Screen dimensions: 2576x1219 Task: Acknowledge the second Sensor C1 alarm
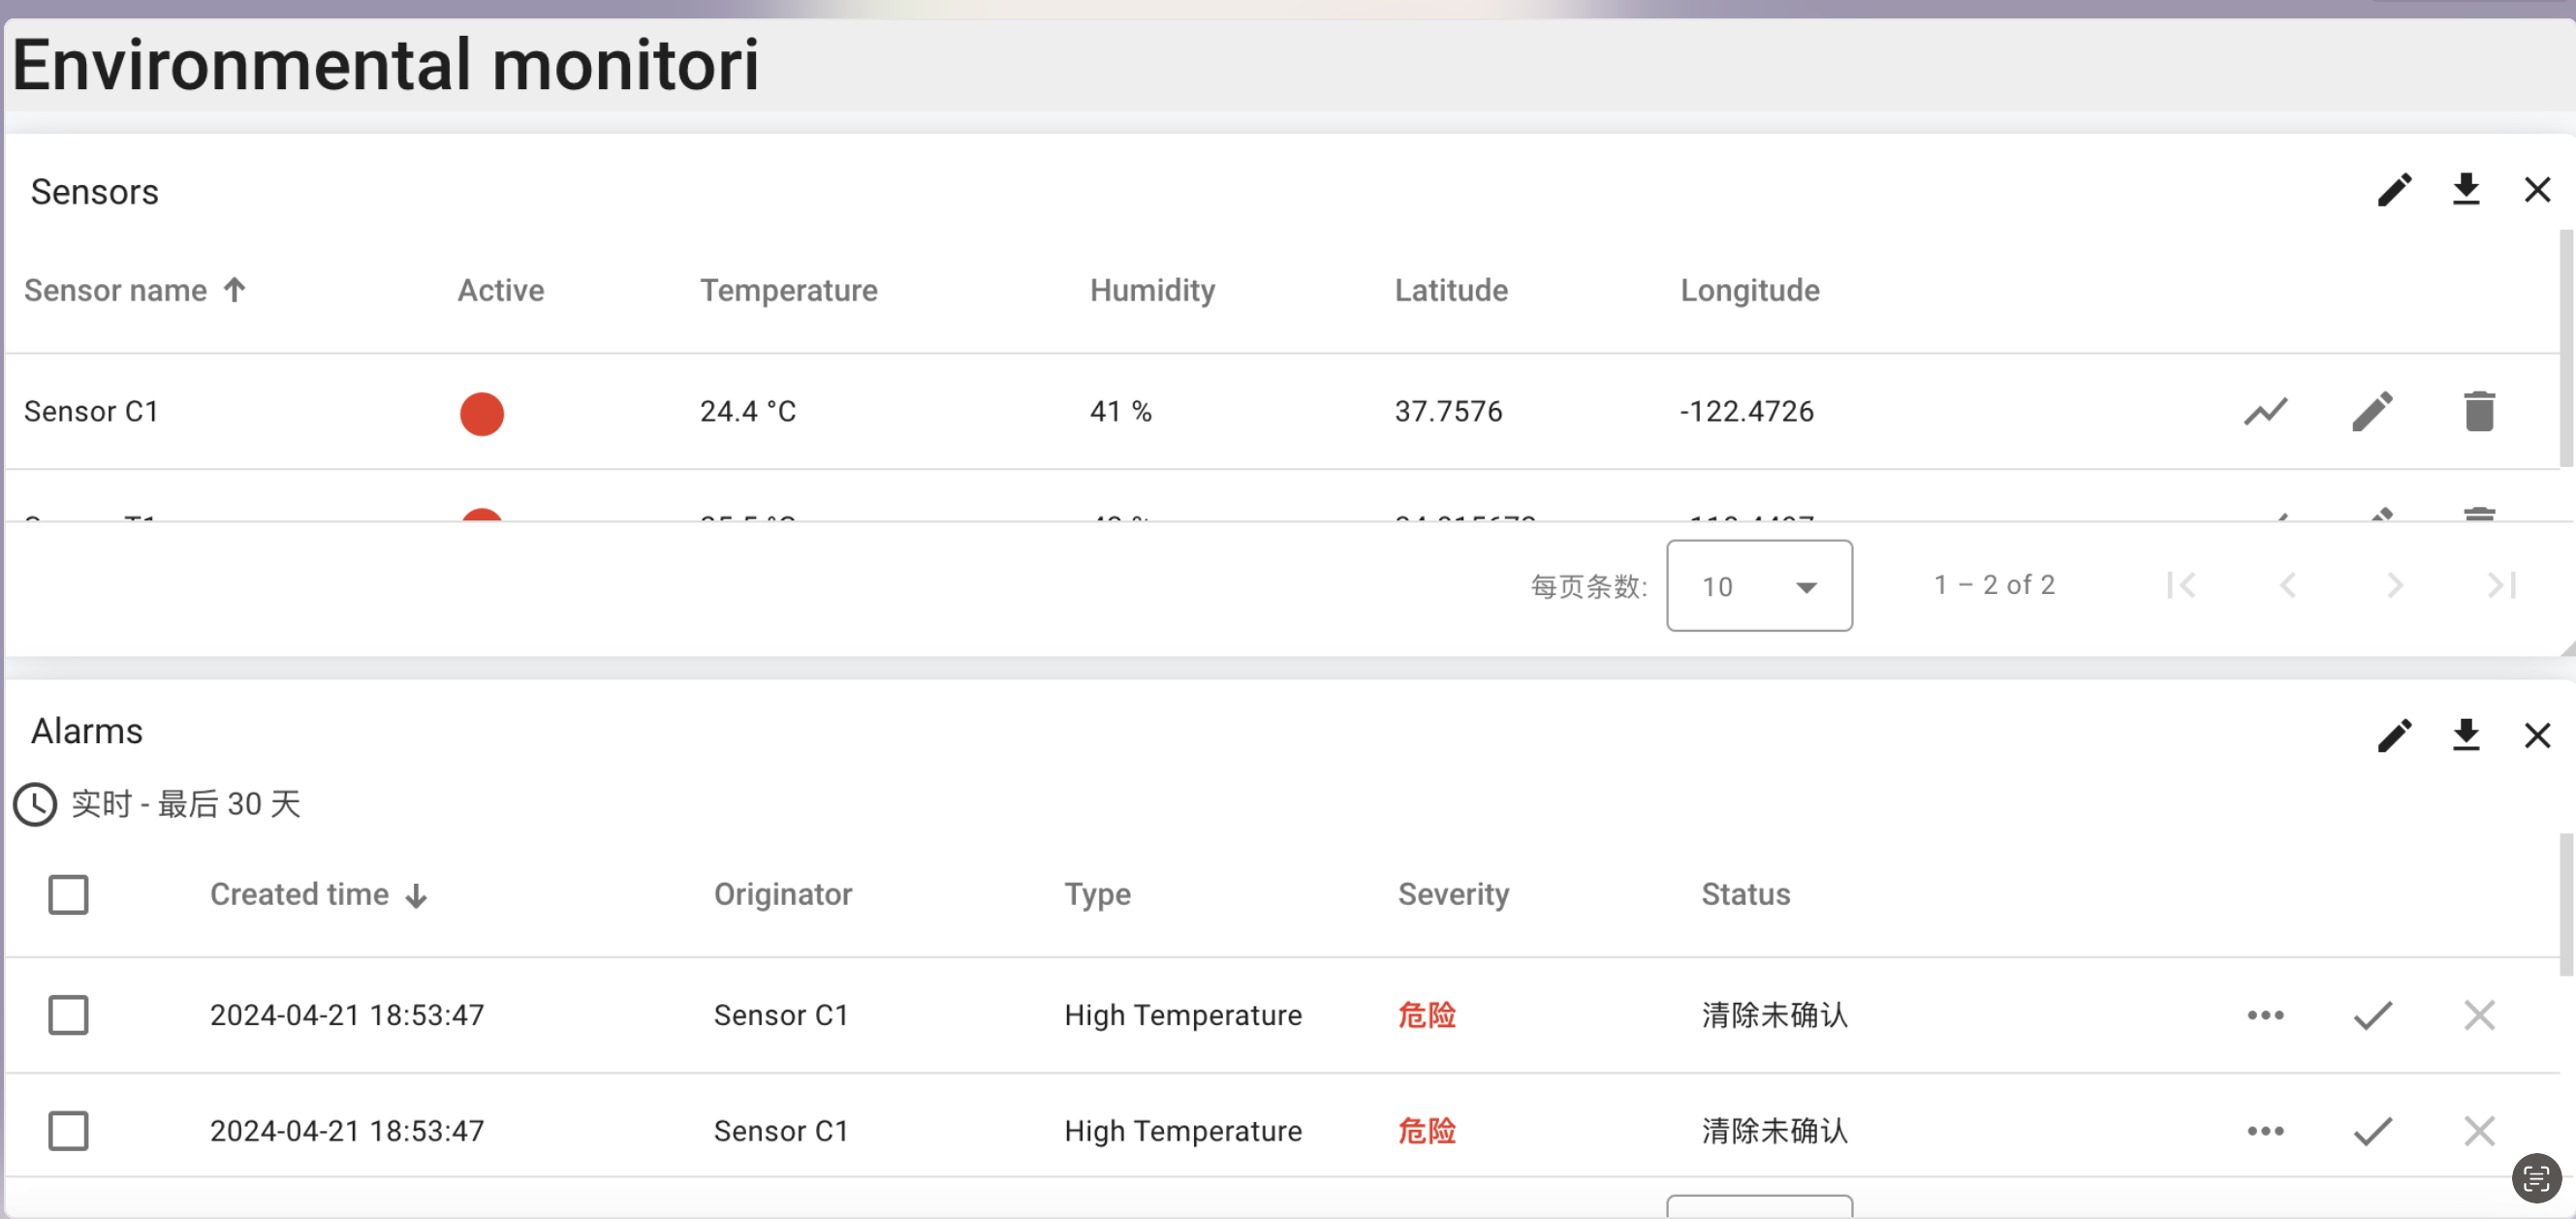click(x=2372, y=1131)
